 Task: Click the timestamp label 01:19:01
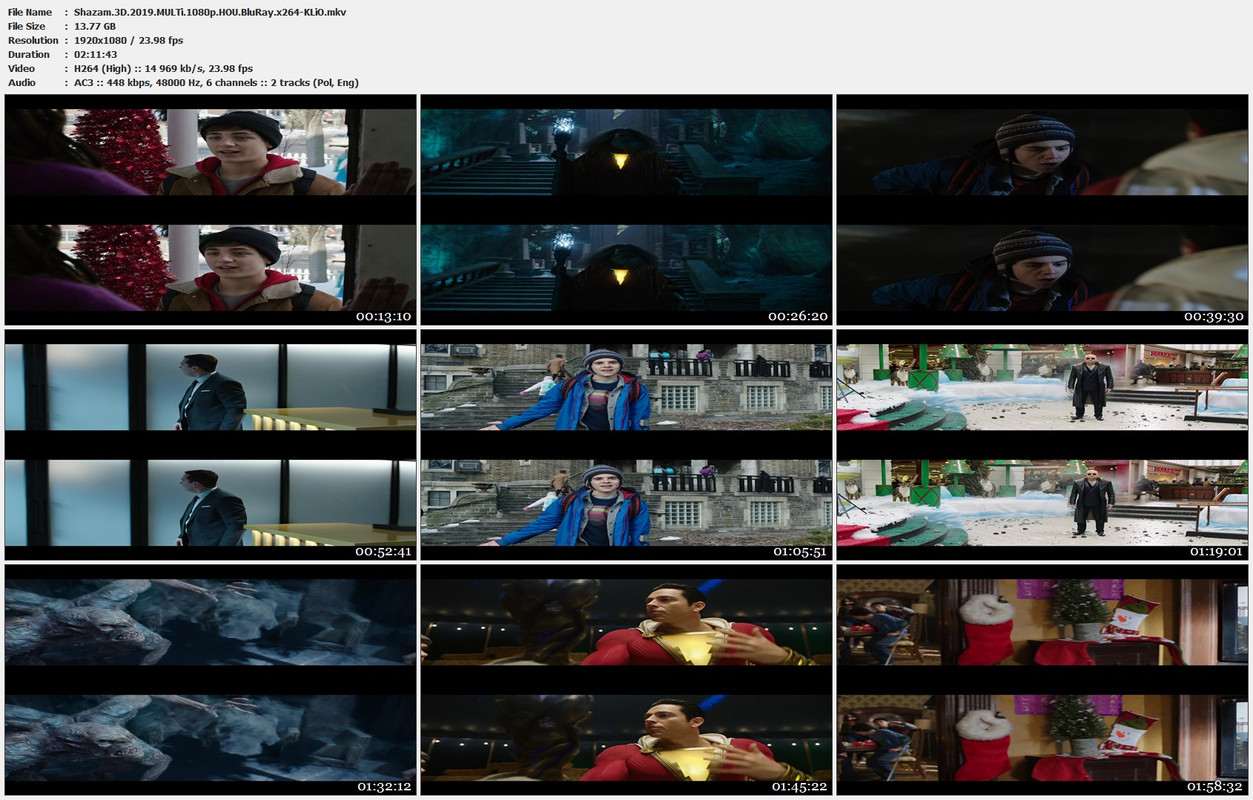click(x=1215, y=551)
